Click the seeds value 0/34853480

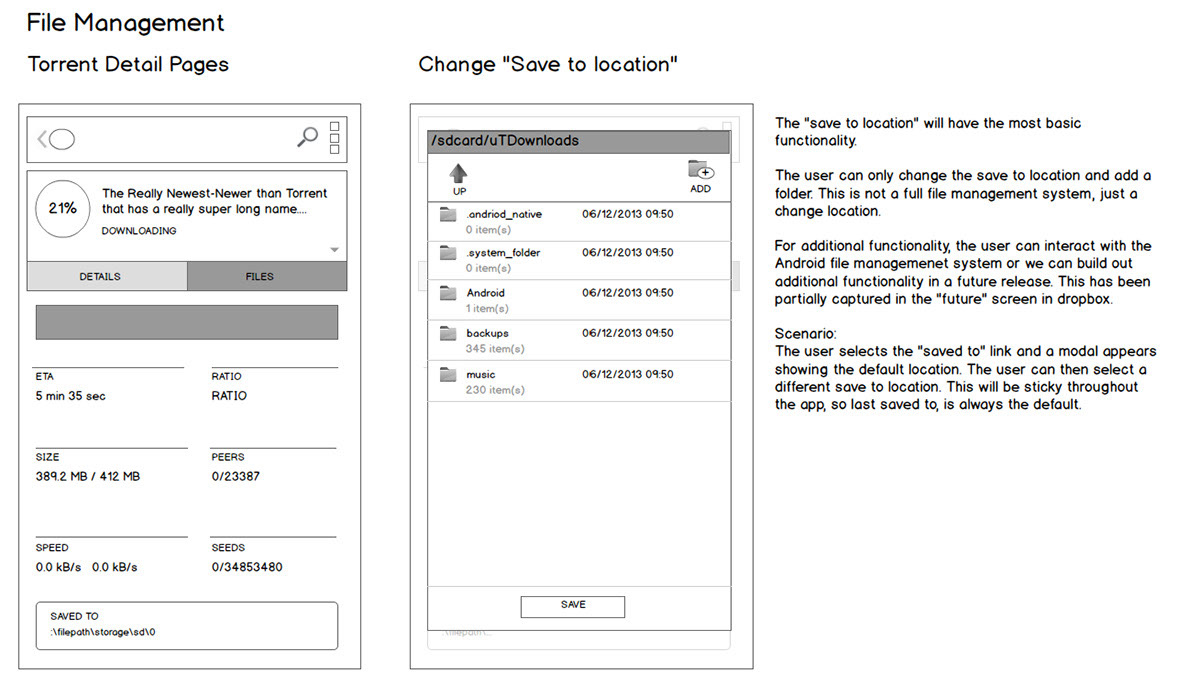coord(247,567)
